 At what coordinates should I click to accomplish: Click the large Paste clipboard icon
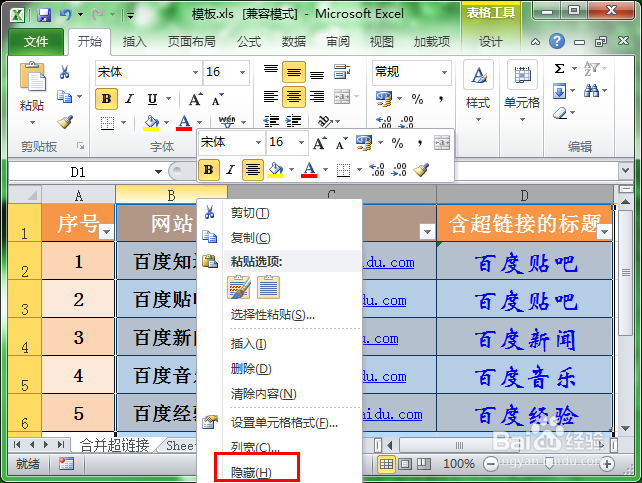[x=32, y=76]
